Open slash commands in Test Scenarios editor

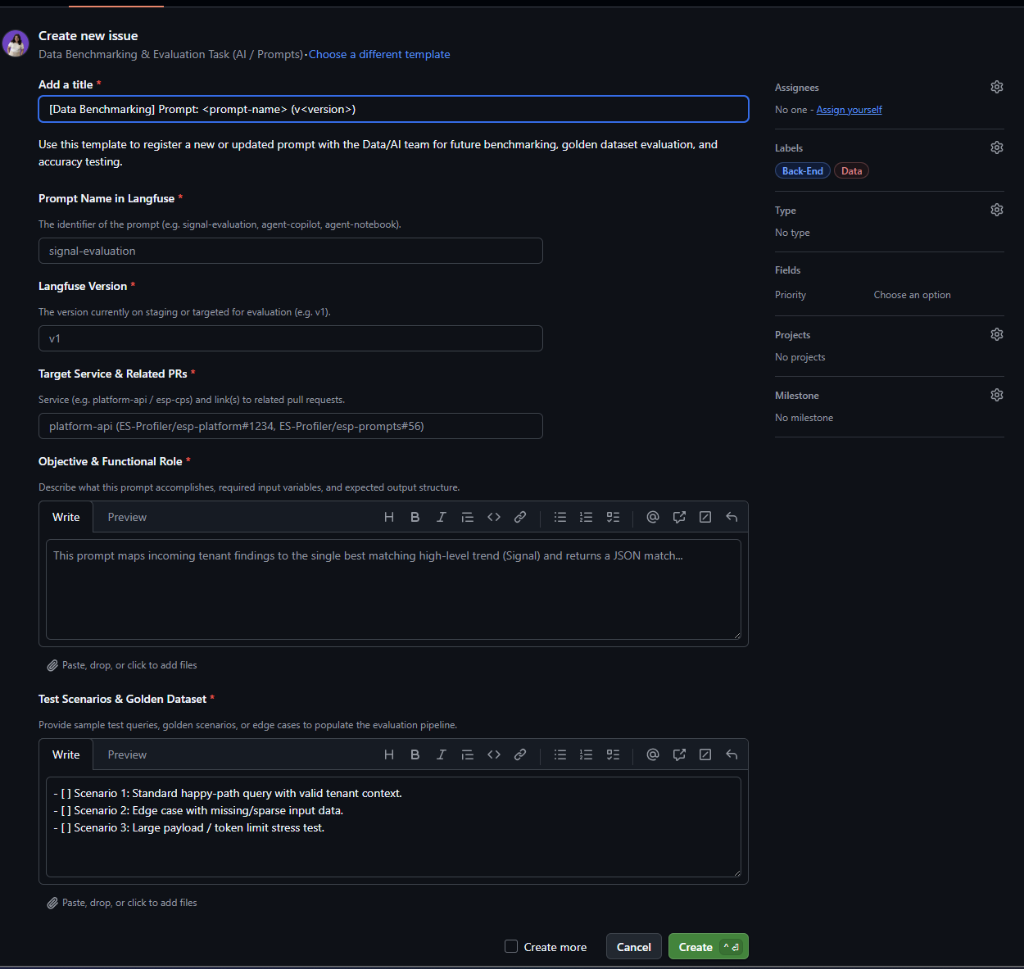pos(705,755)
